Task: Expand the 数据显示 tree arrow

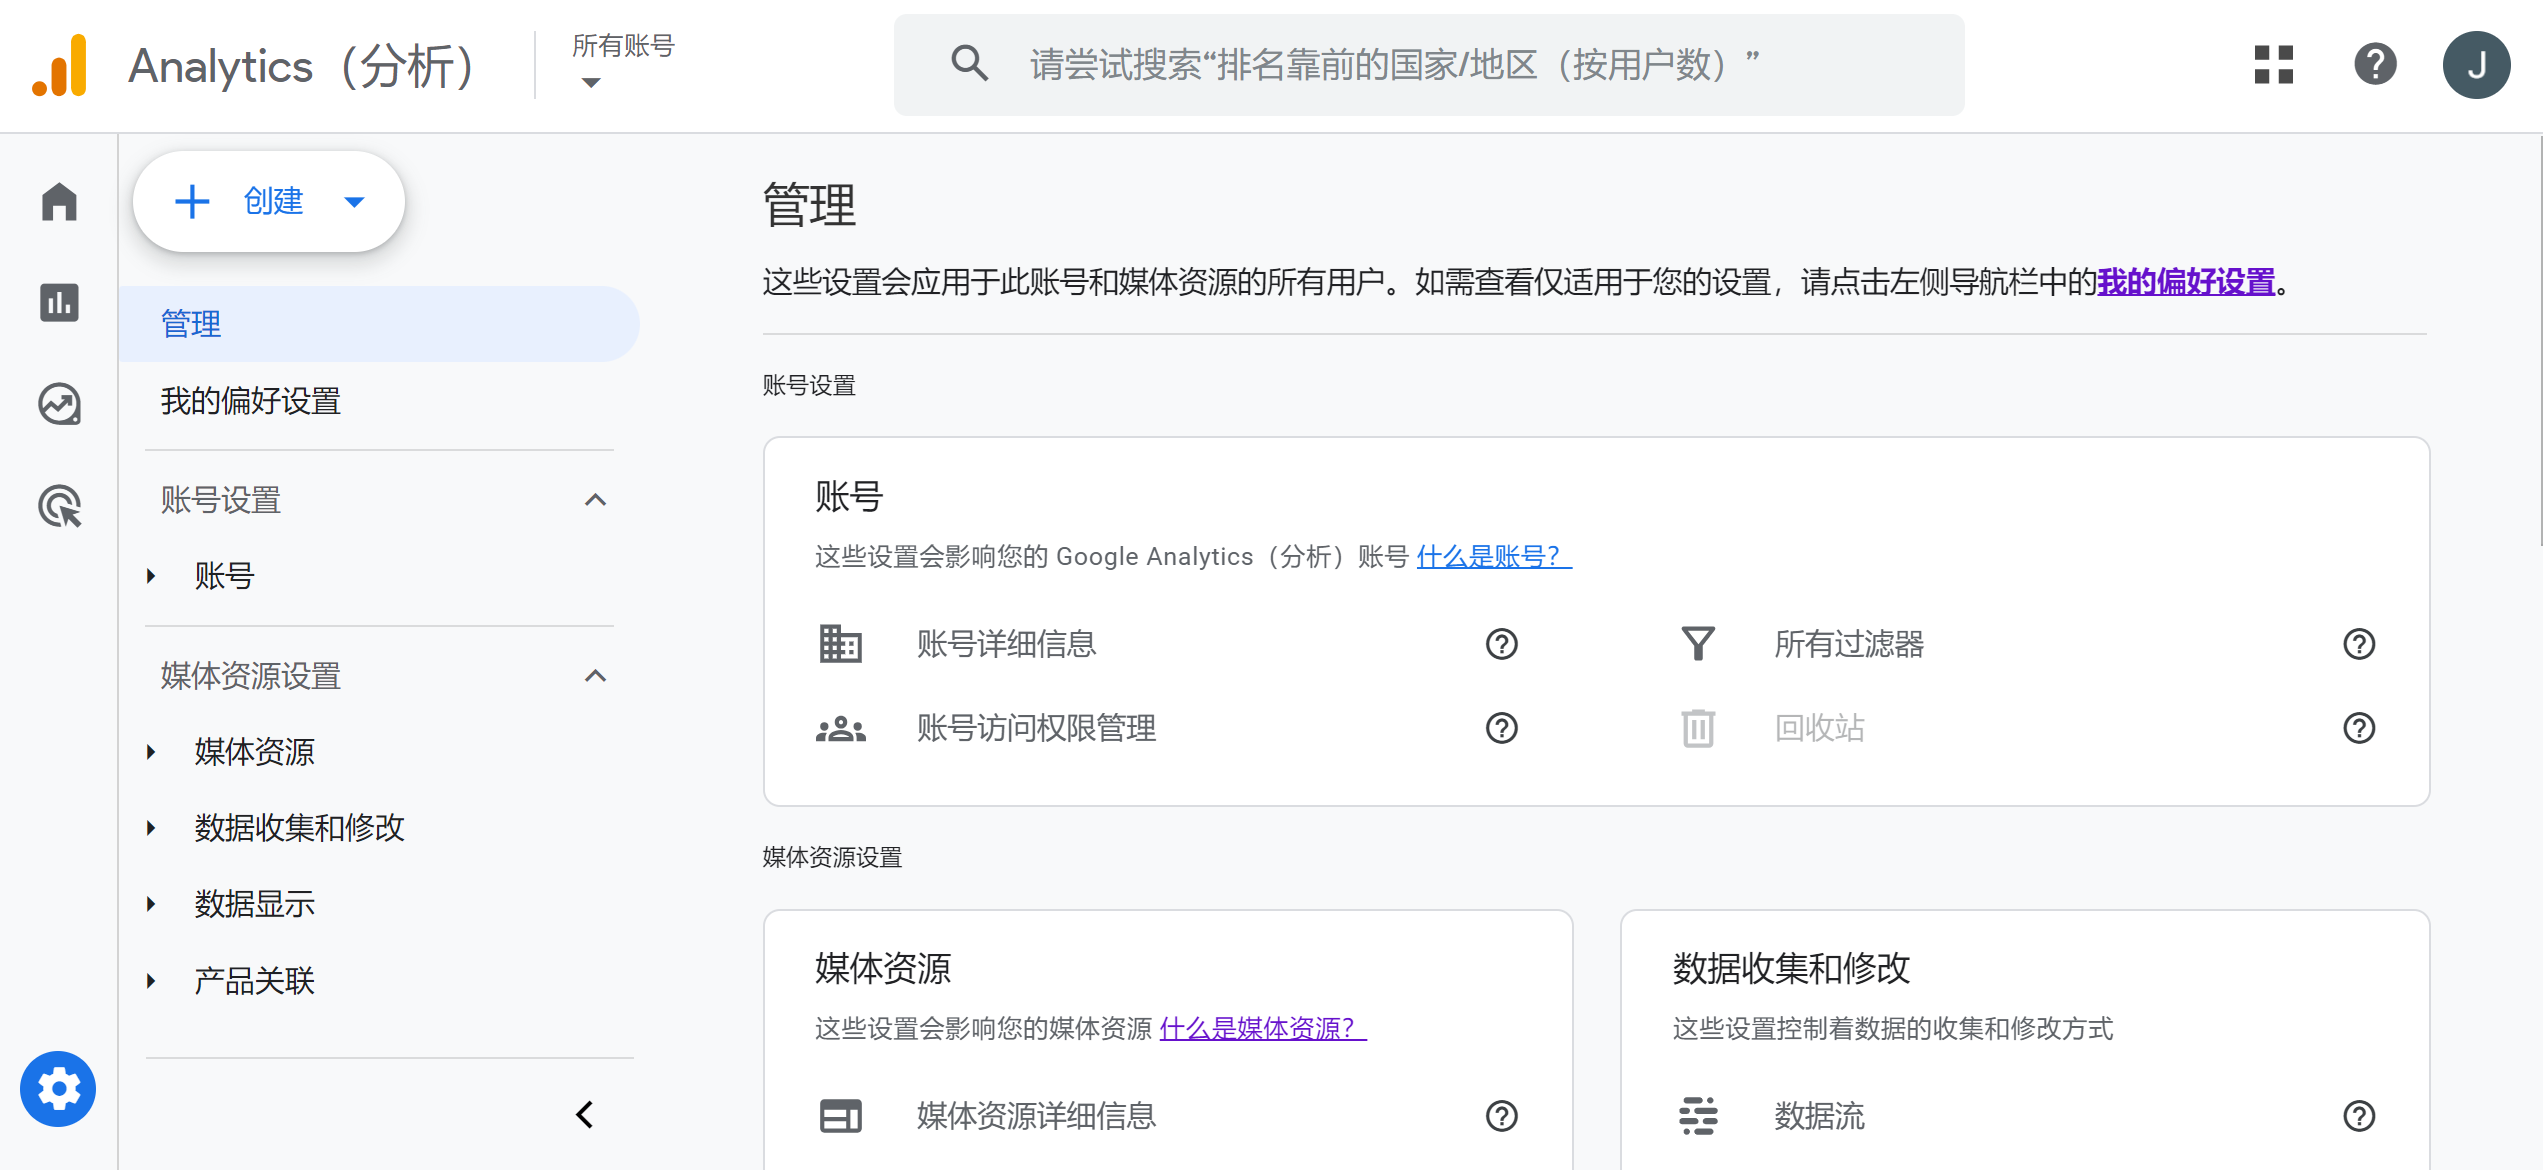Action: (151, 904)
